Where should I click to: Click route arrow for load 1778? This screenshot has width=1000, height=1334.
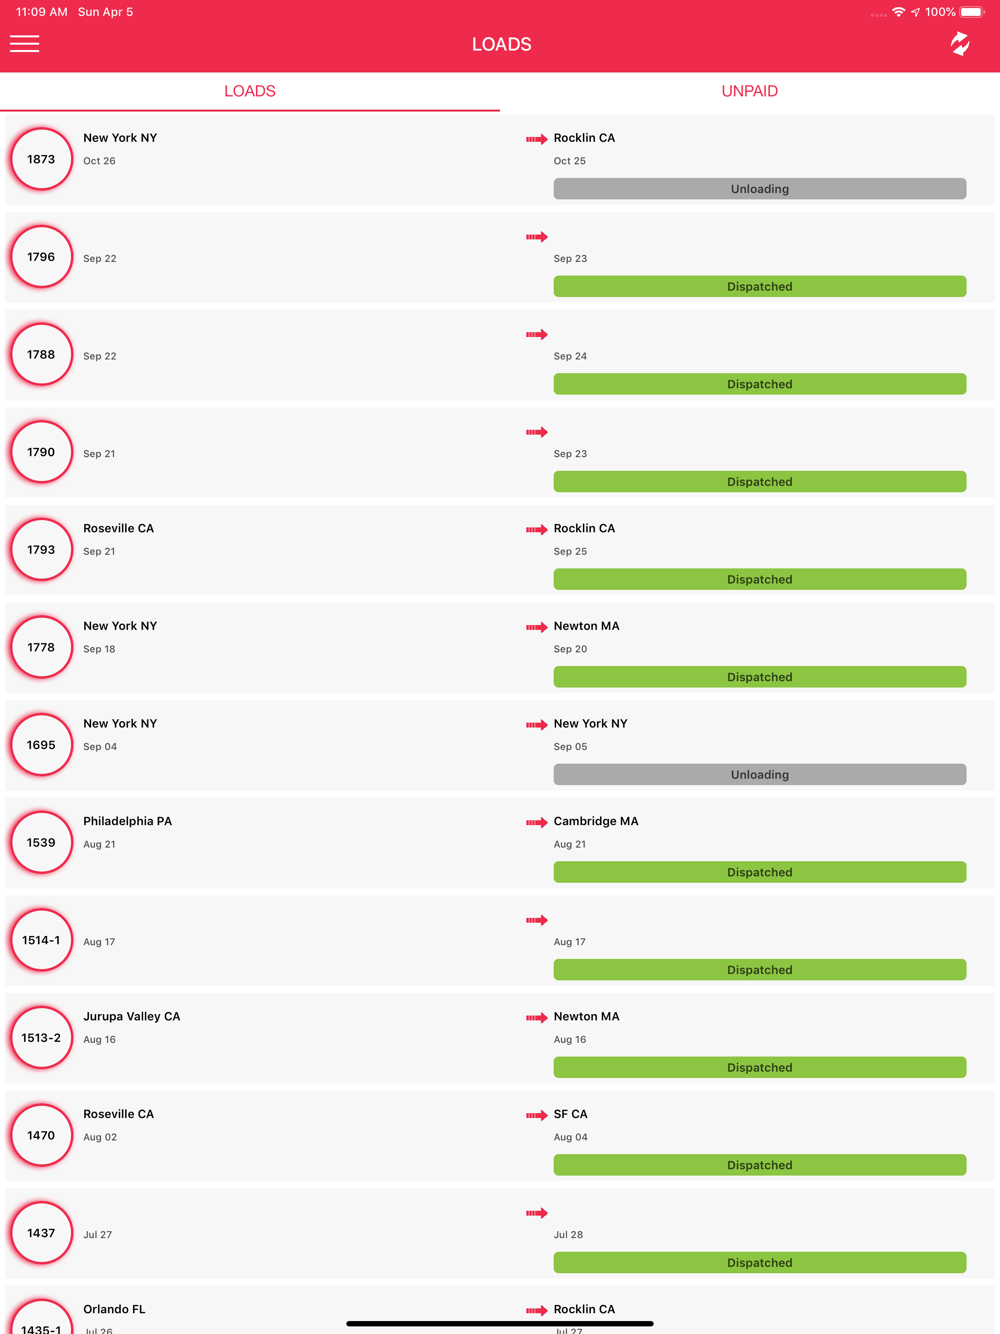(x=537, y=627)
